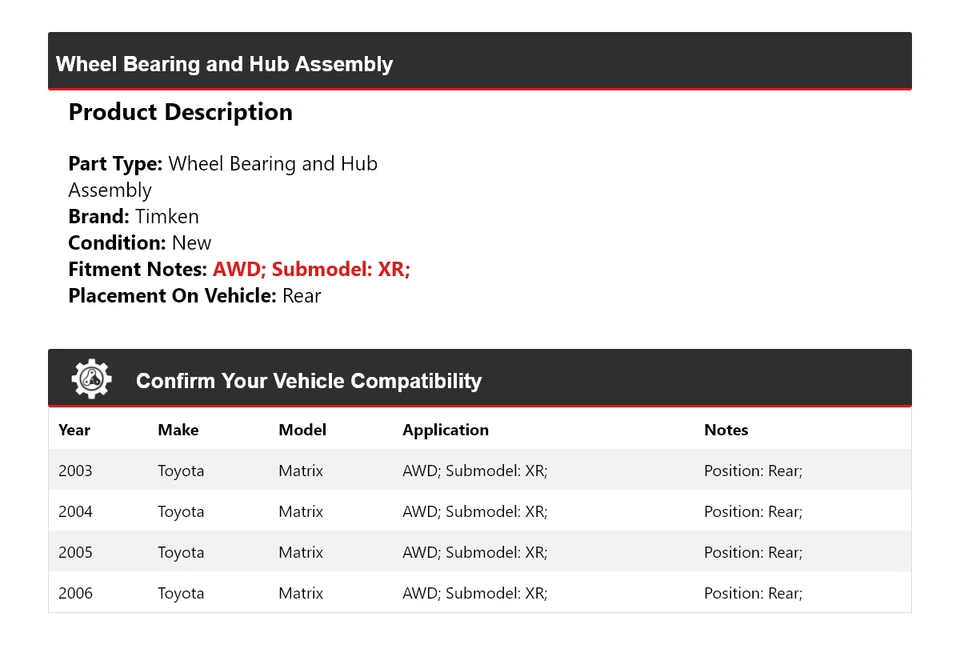The image size is (960, 645).
Task: Select the 2005 year row cell
Action: (75, 553)
